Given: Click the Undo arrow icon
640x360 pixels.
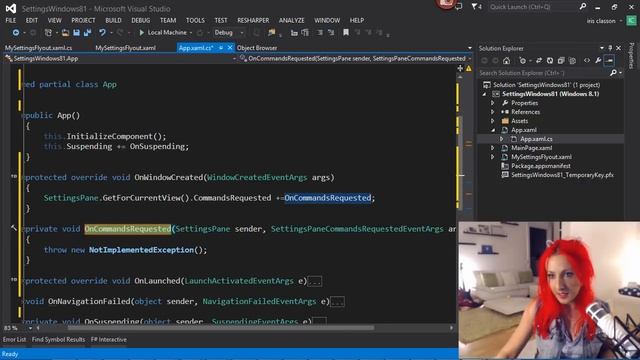Looking at the screenshot, I should coord(102,32).
